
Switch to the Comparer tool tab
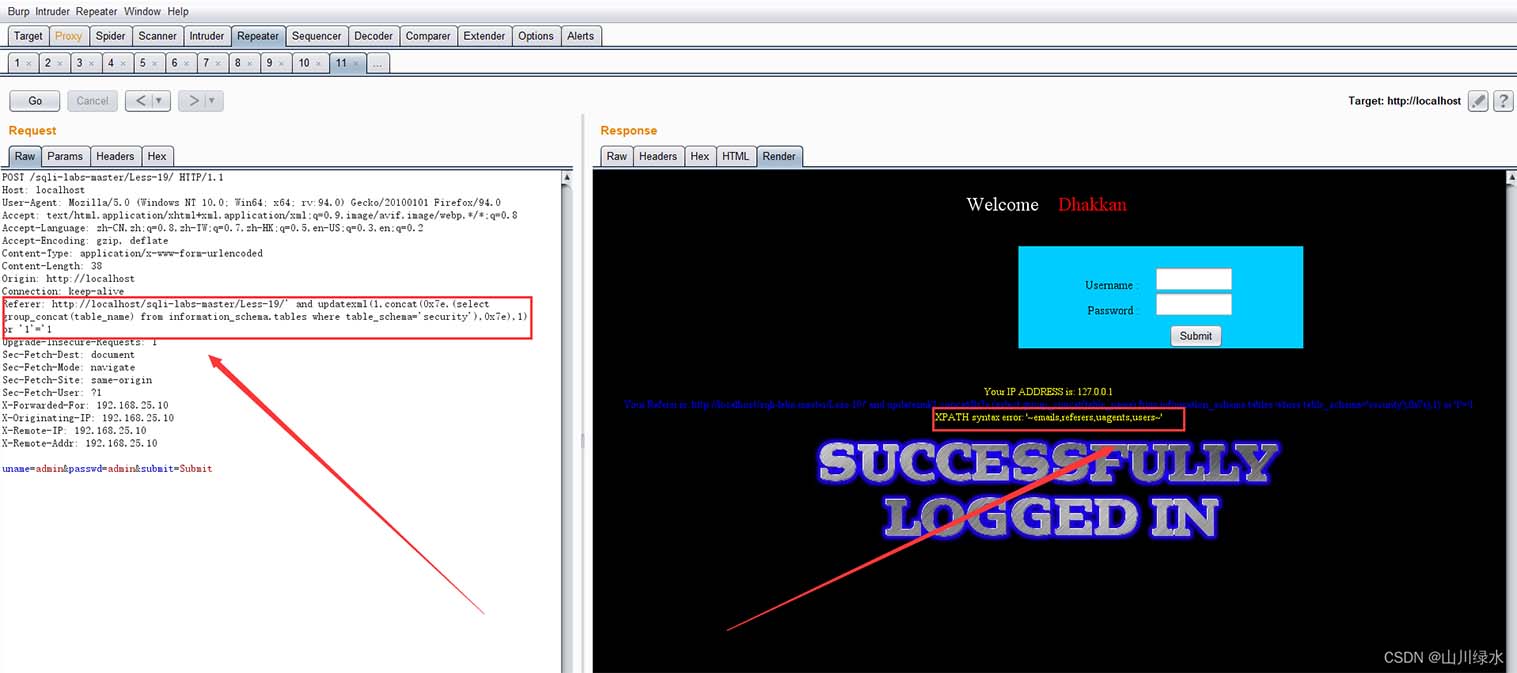pos(428,36)
